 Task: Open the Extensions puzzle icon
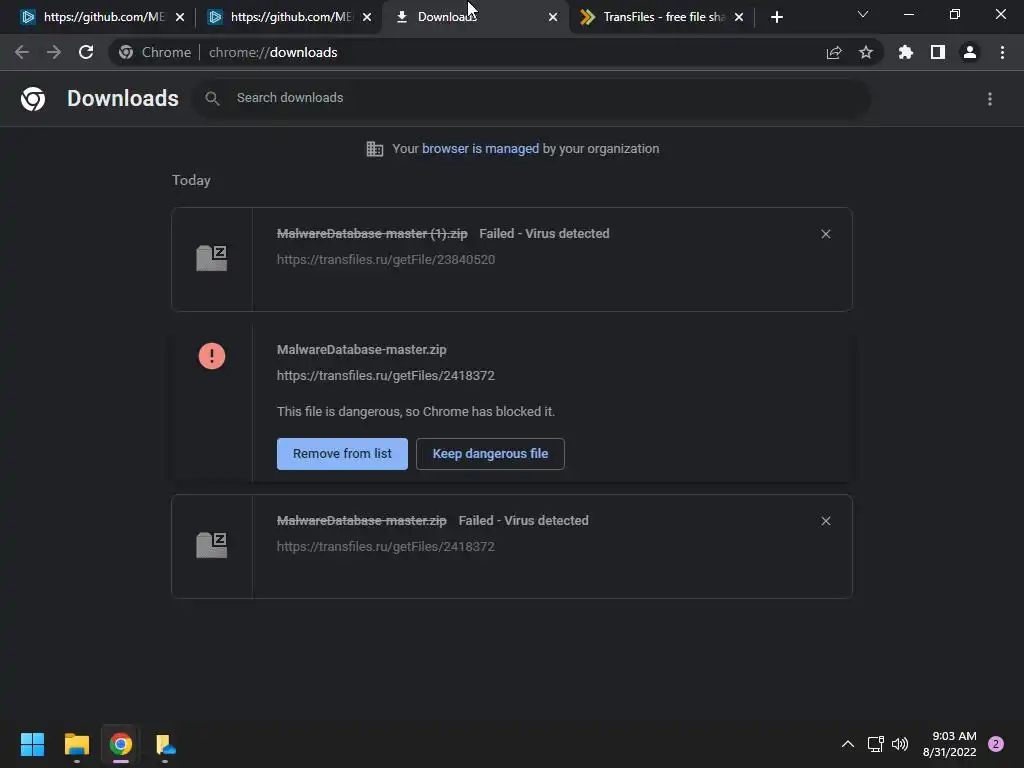[x=905, y=52]
